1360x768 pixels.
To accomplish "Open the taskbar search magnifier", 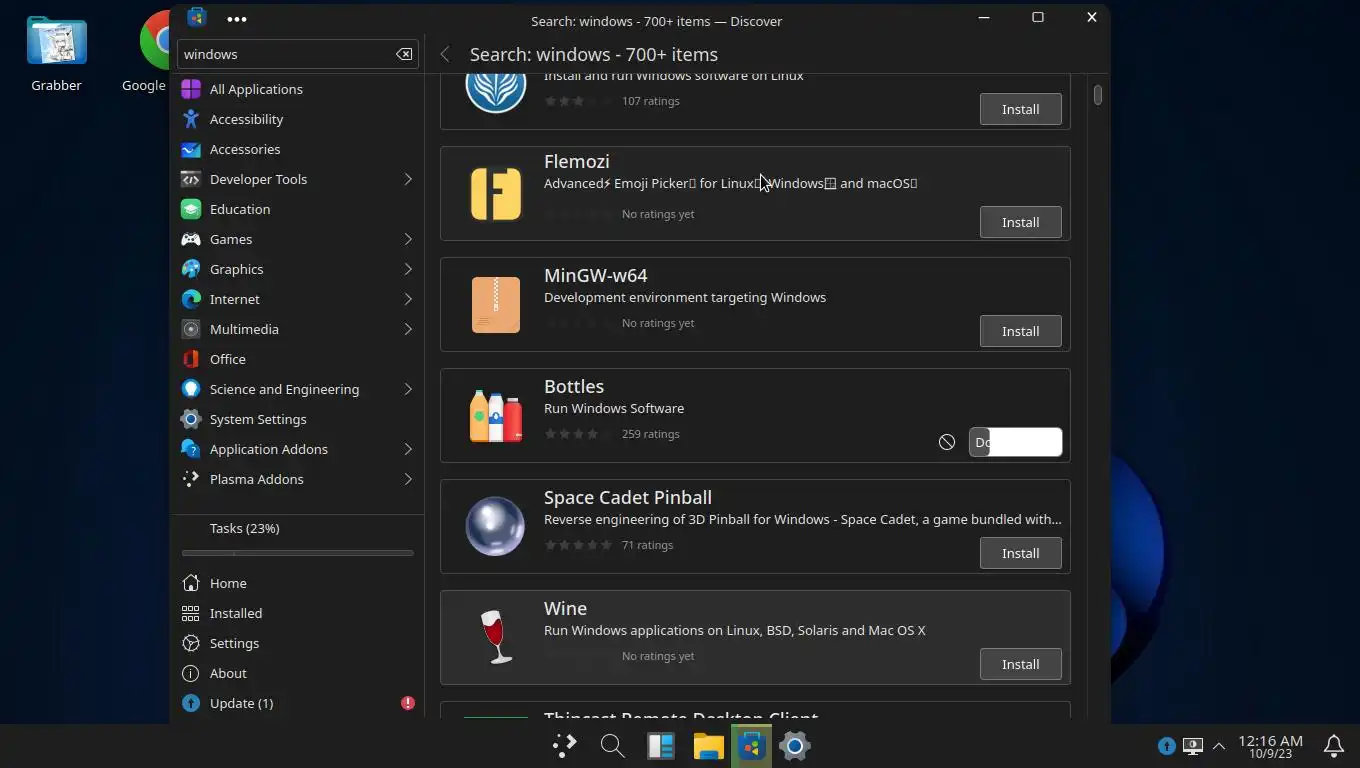I will (612, 745).
